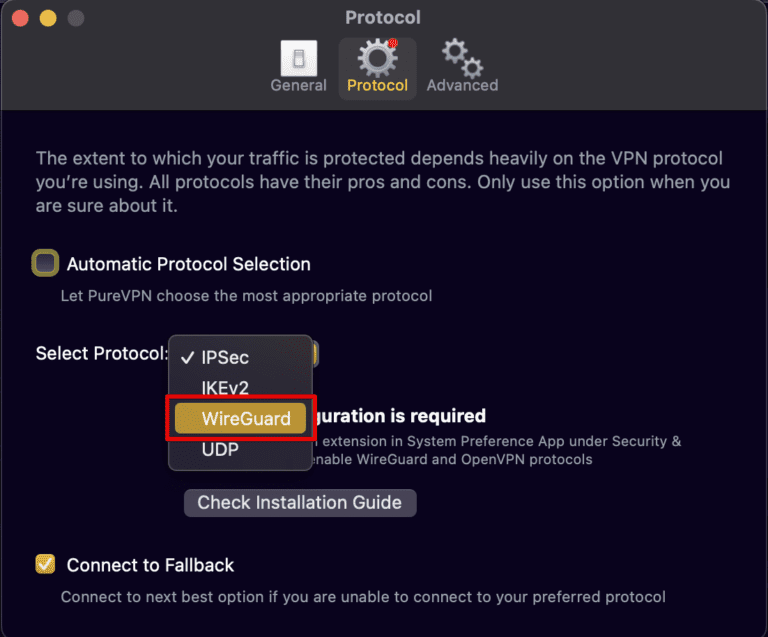Uncheck the Connect to Fallback checkbox

point(45,564)
